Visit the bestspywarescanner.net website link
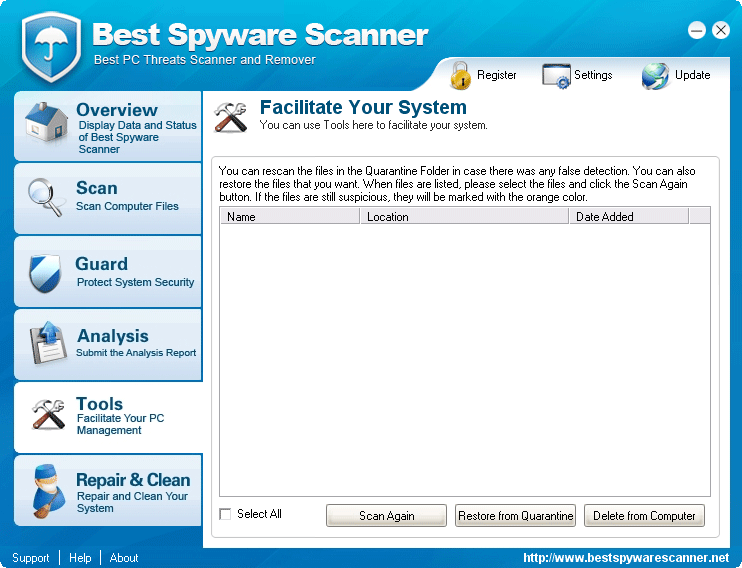This screenshot has height=568, width=742. [x=626, y=558]
